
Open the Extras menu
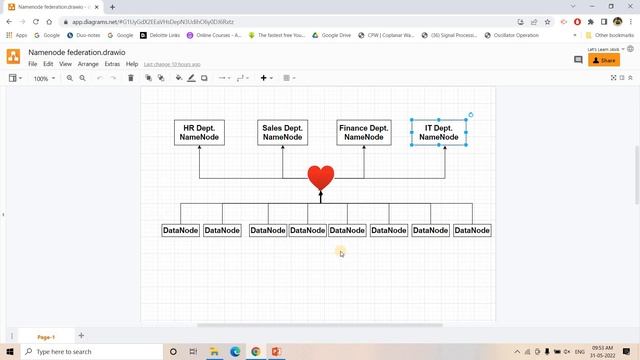click(112, 64)
